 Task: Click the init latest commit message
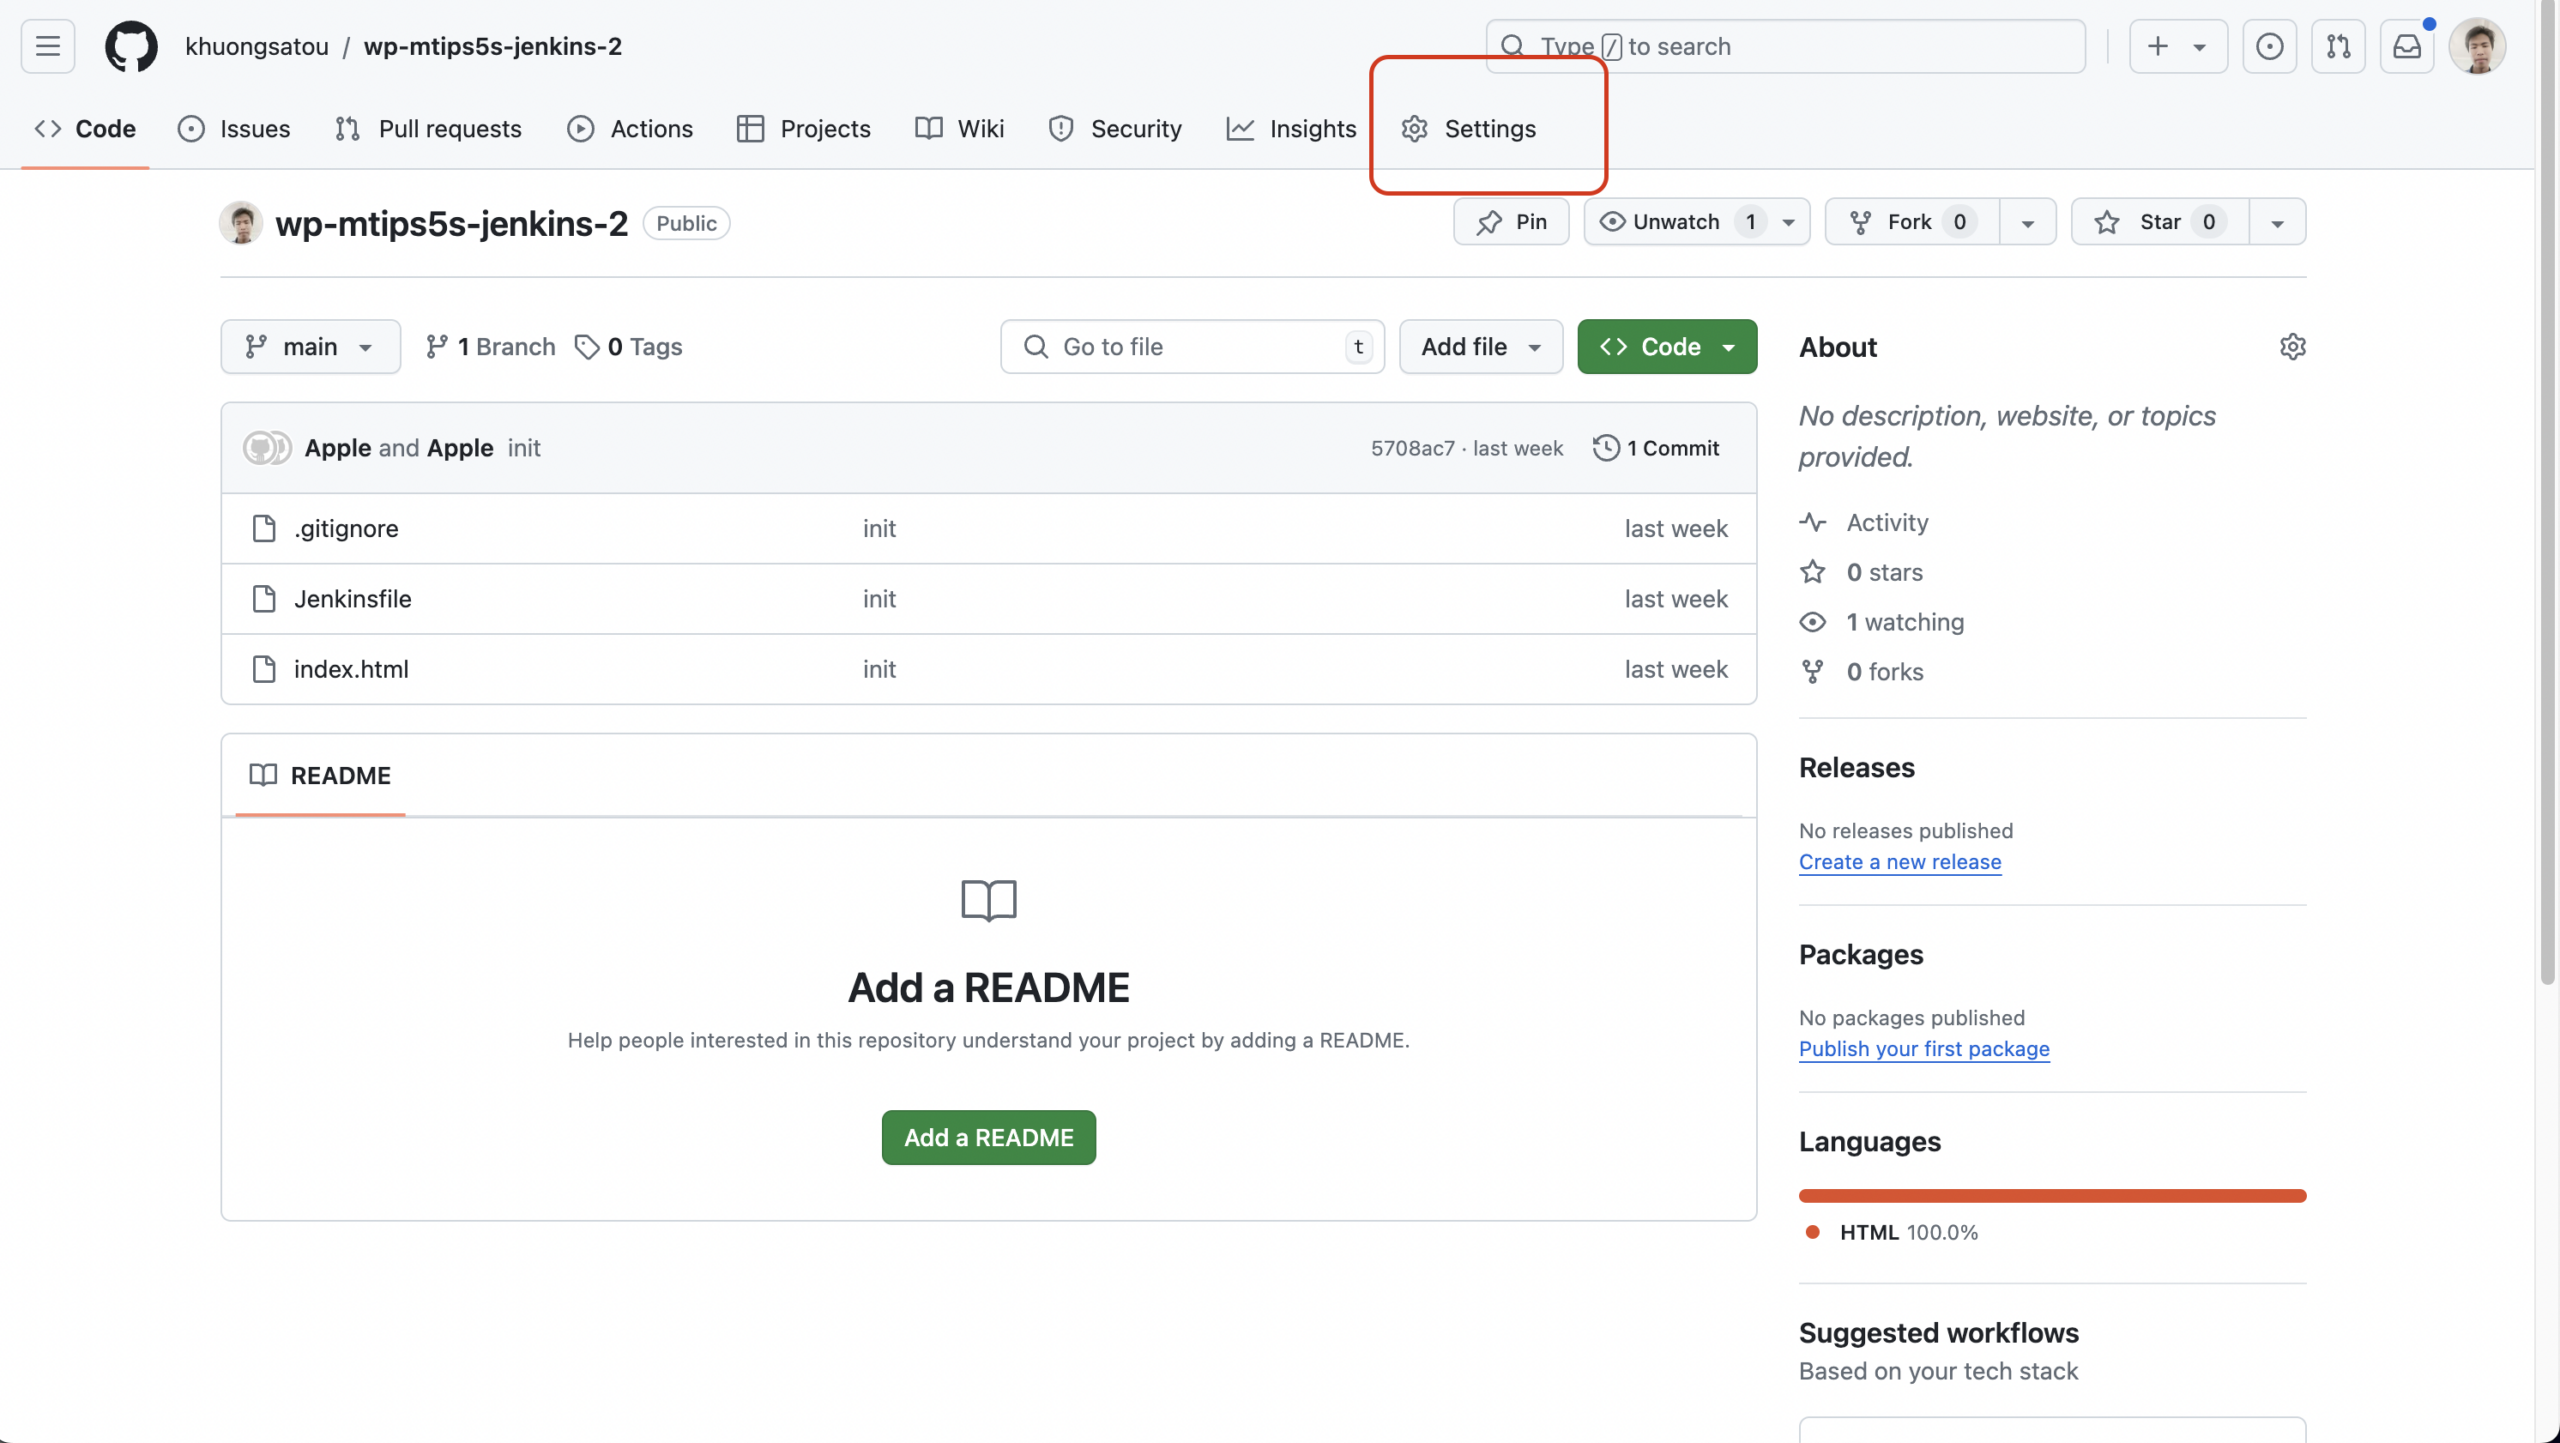523,448
